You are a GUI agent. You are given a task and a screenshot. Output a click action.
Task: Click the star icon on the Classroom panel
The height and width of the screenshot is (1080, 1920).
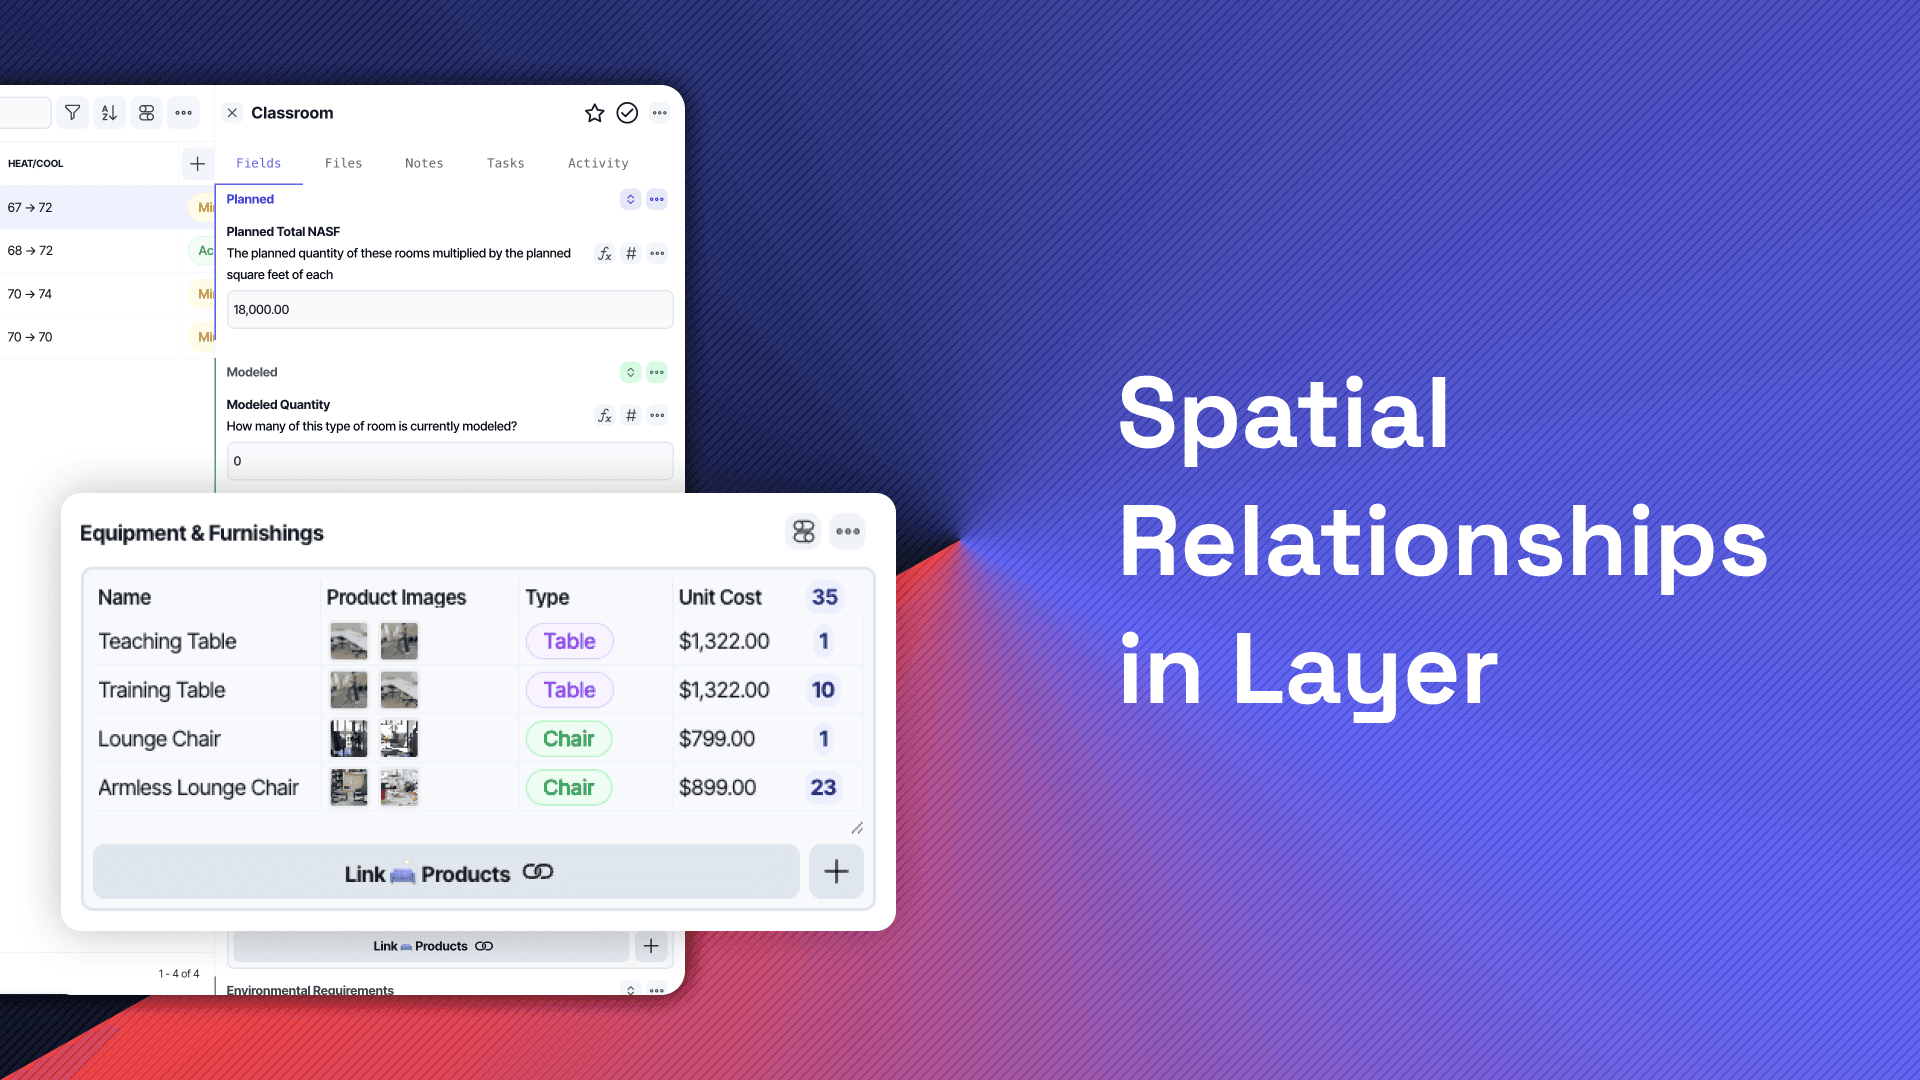point(595,113)
